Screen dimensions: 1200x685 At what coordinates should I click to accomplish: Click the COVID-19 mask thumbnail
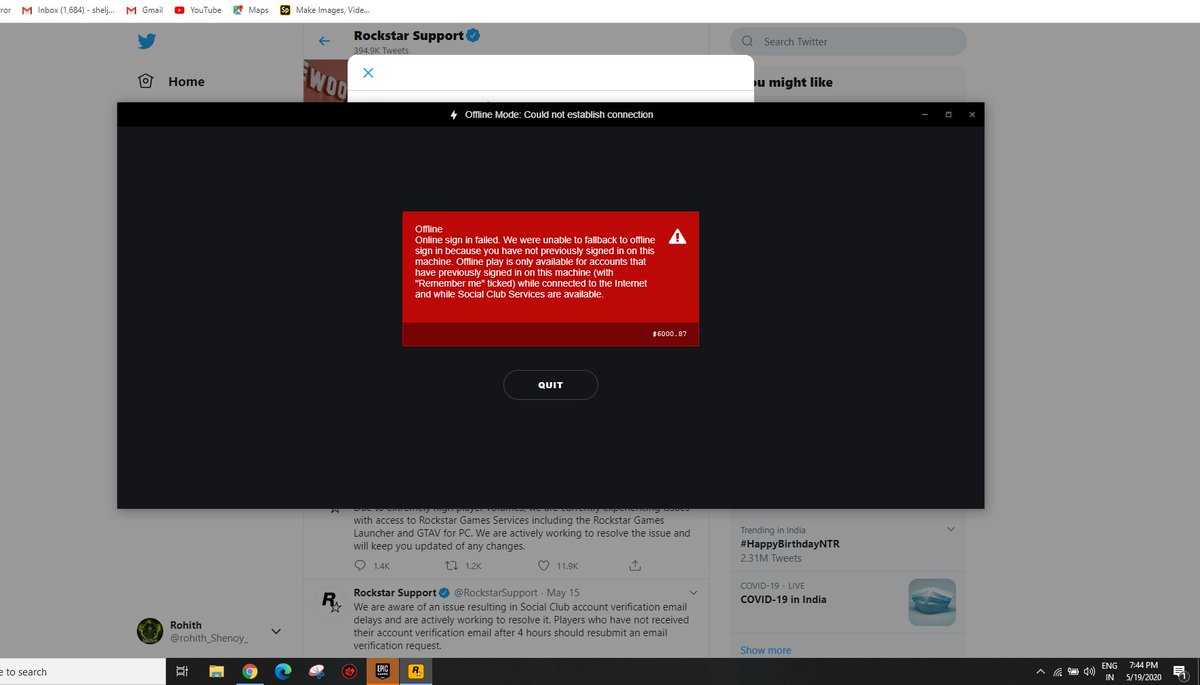point(932,602)
